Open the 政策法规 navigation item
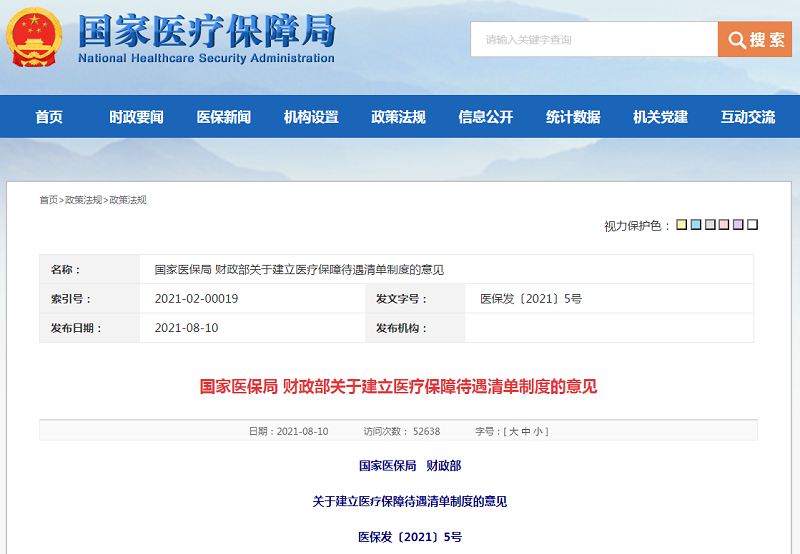 pos(398,117)
